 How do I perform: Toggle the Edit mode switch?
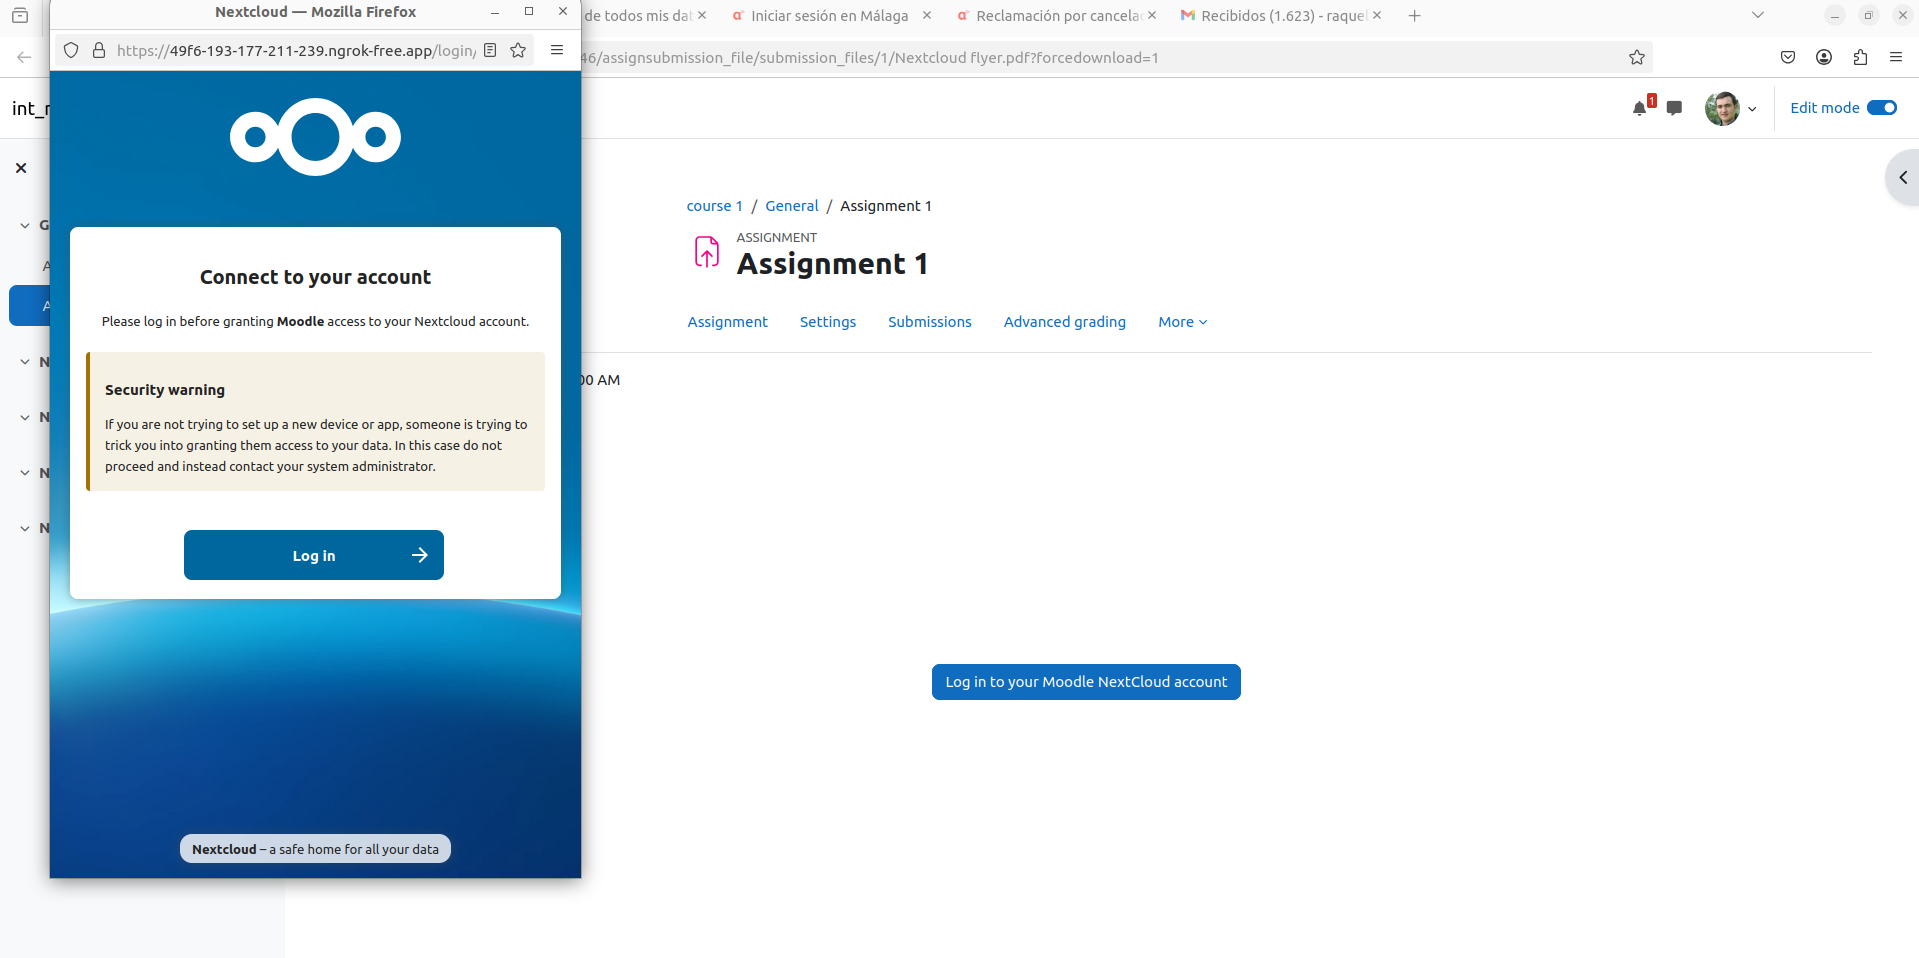1882,108
